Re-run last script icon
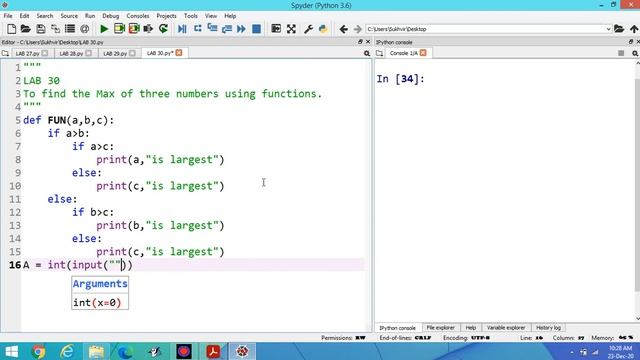The image size is (640, 360). coord(163,29)
